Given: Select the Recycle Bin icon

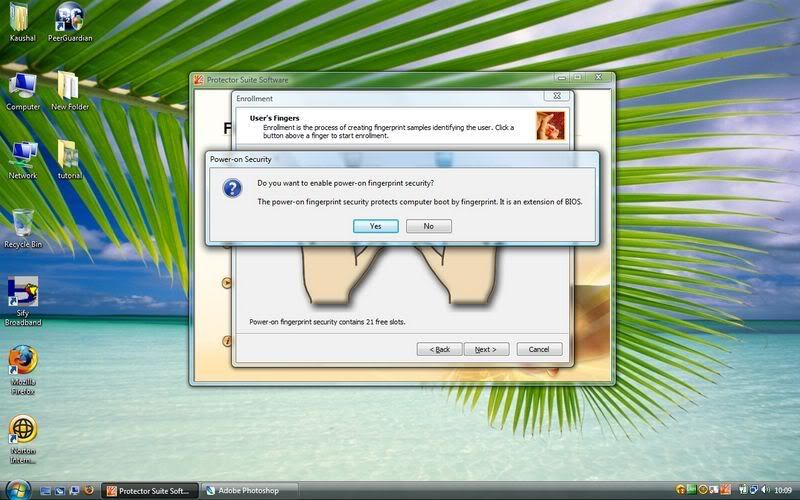Looking at the screenshot, I should (23, 229).
